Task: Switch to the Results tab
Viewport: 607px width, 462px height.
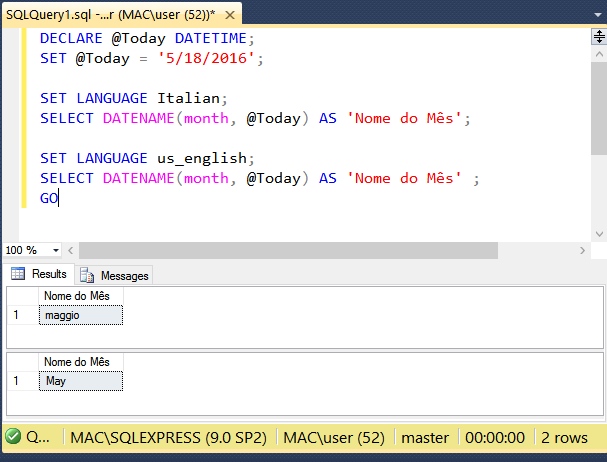Action: (x=39, y=274)
